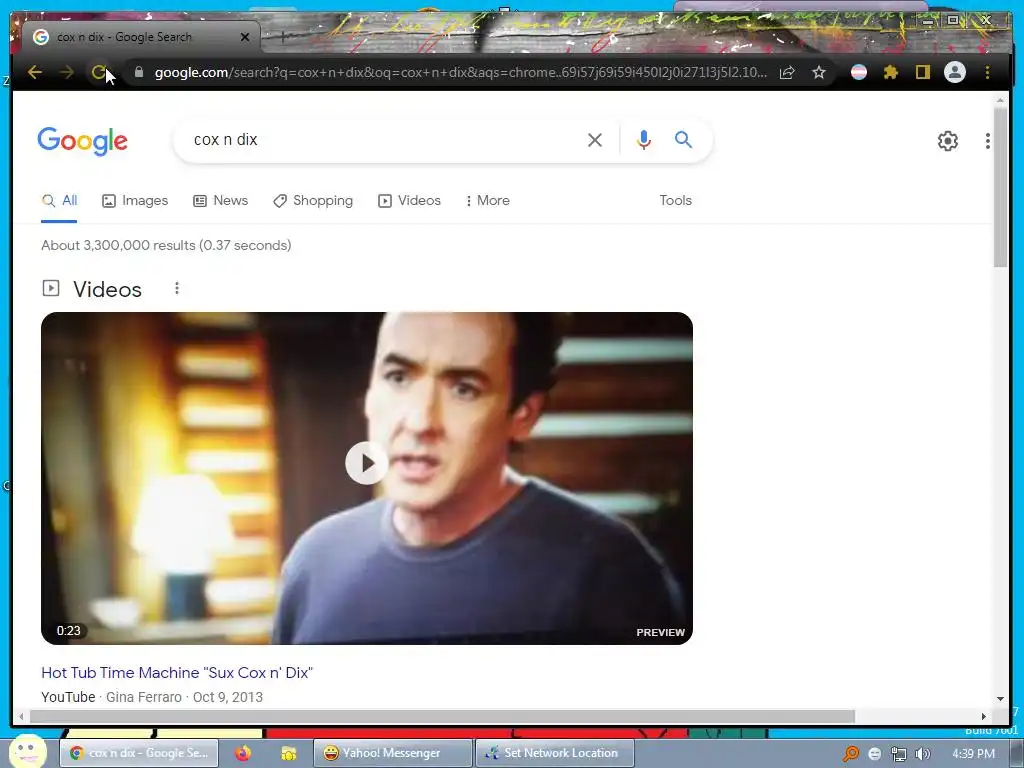Open the Start menu smiley orb
This screenshot has width=1024, height=768.
coord(27,751)
